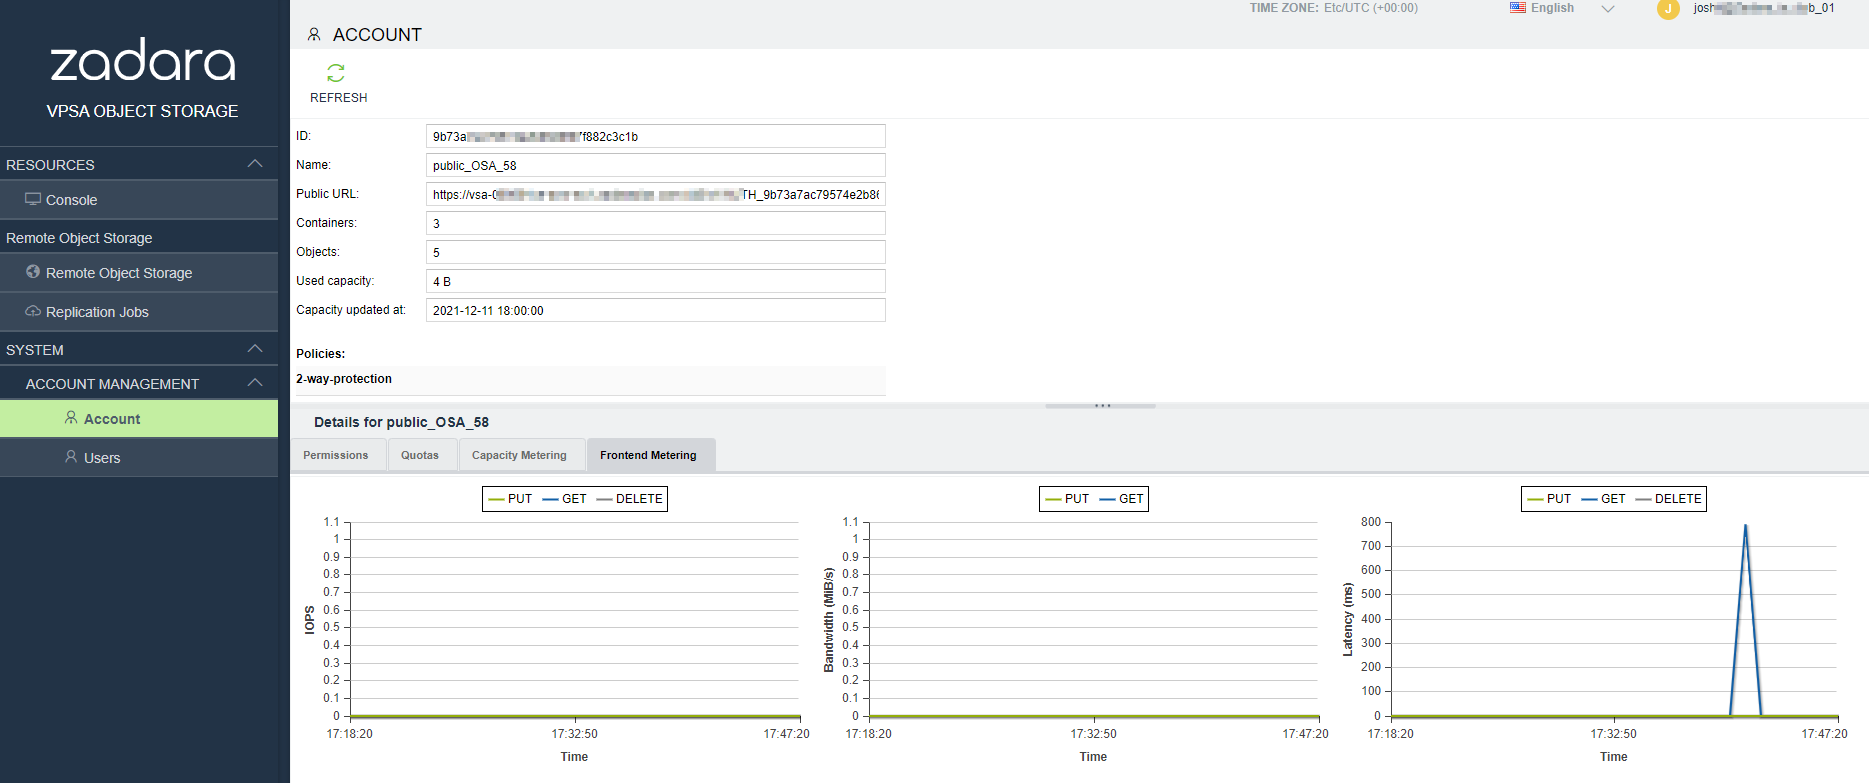Click the Replication Jobs cloud icon

(33, 311)
